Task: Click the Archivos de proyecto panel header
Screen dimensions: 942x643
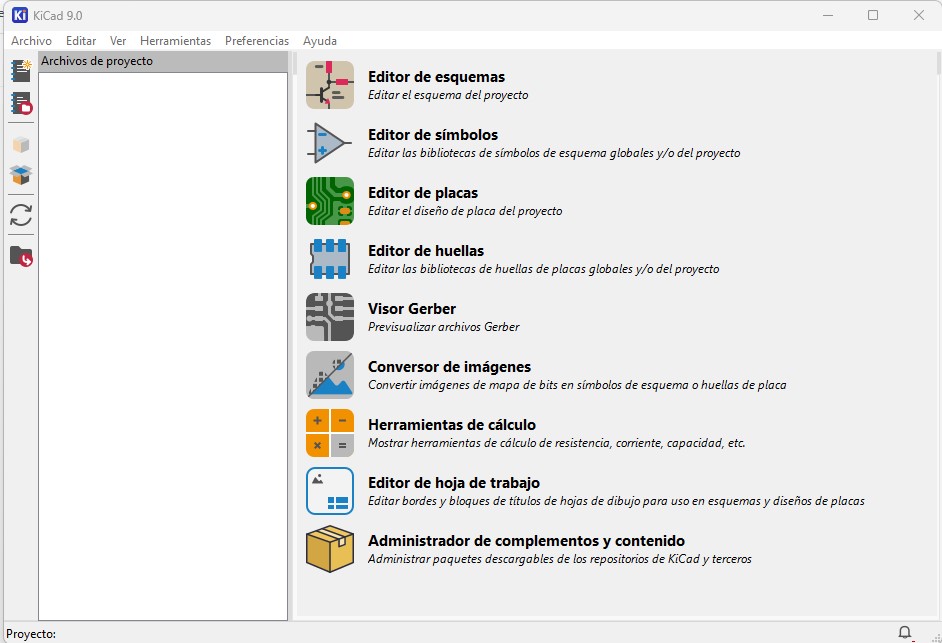Action: pos(163,61)
